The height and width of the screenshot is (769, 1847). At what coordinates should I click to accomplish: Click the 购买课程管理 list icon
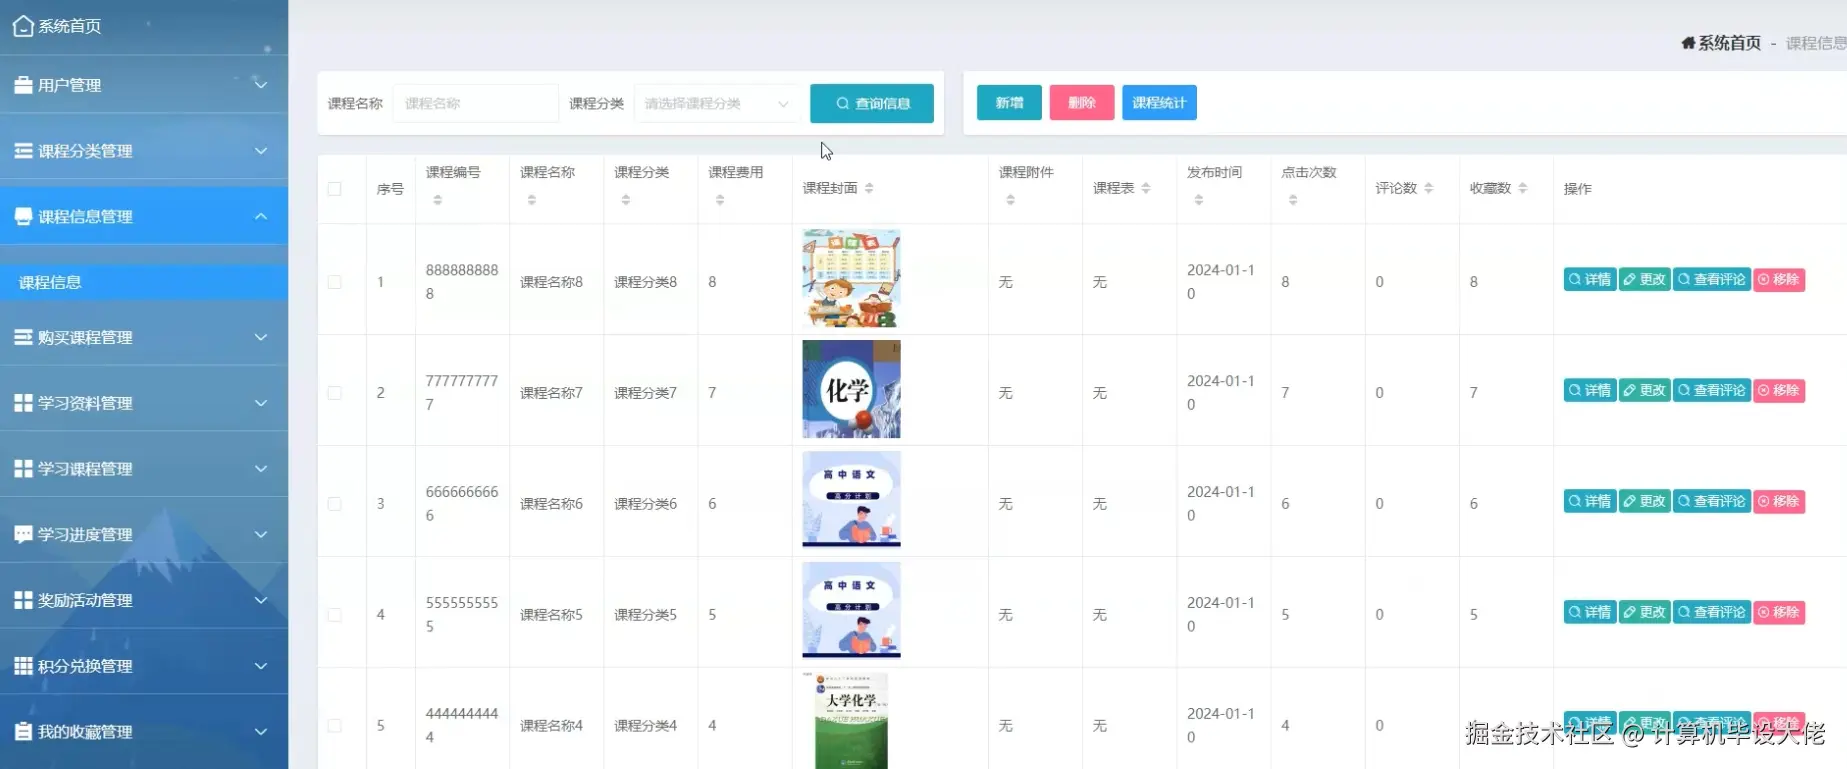(x=23, y=337)
